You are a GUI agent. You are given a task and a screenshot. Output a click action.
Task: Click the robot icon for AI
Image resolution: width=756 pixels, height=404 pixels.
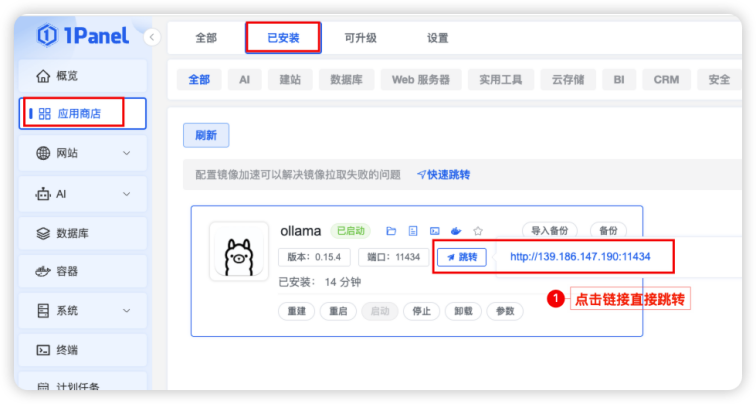43,194
